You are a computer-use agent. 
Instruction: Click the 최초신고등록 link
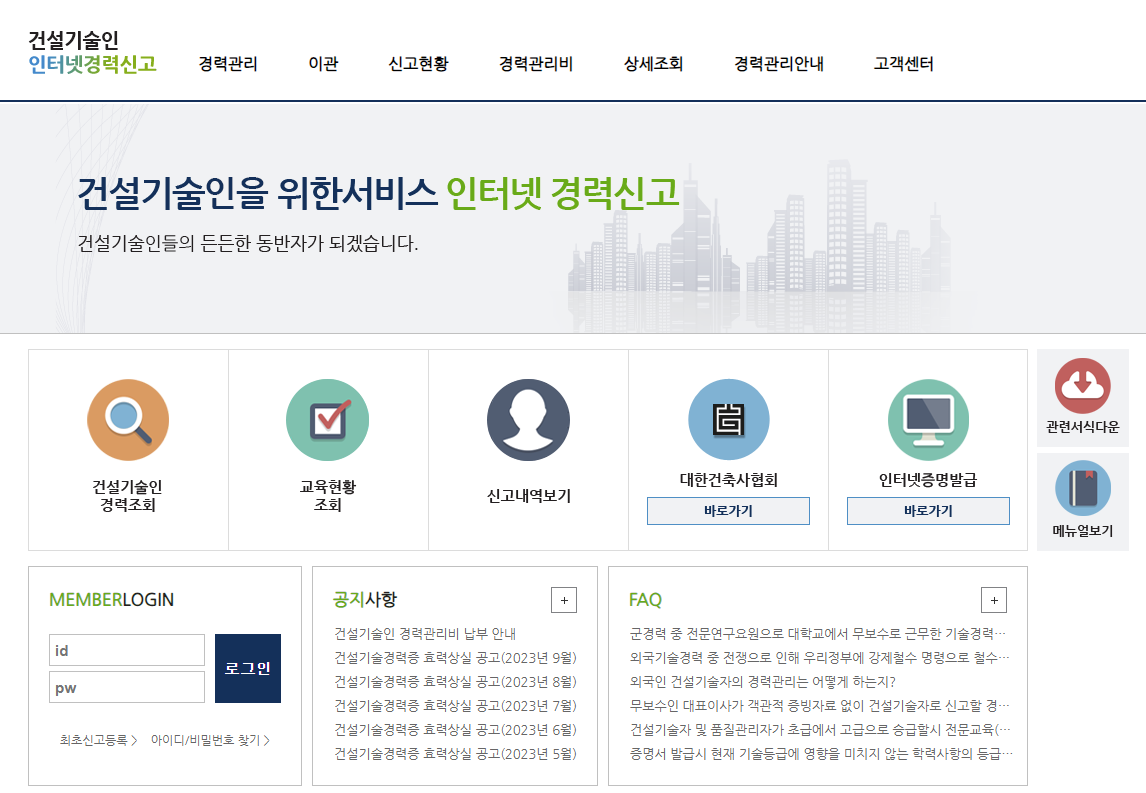click(98, 740)
